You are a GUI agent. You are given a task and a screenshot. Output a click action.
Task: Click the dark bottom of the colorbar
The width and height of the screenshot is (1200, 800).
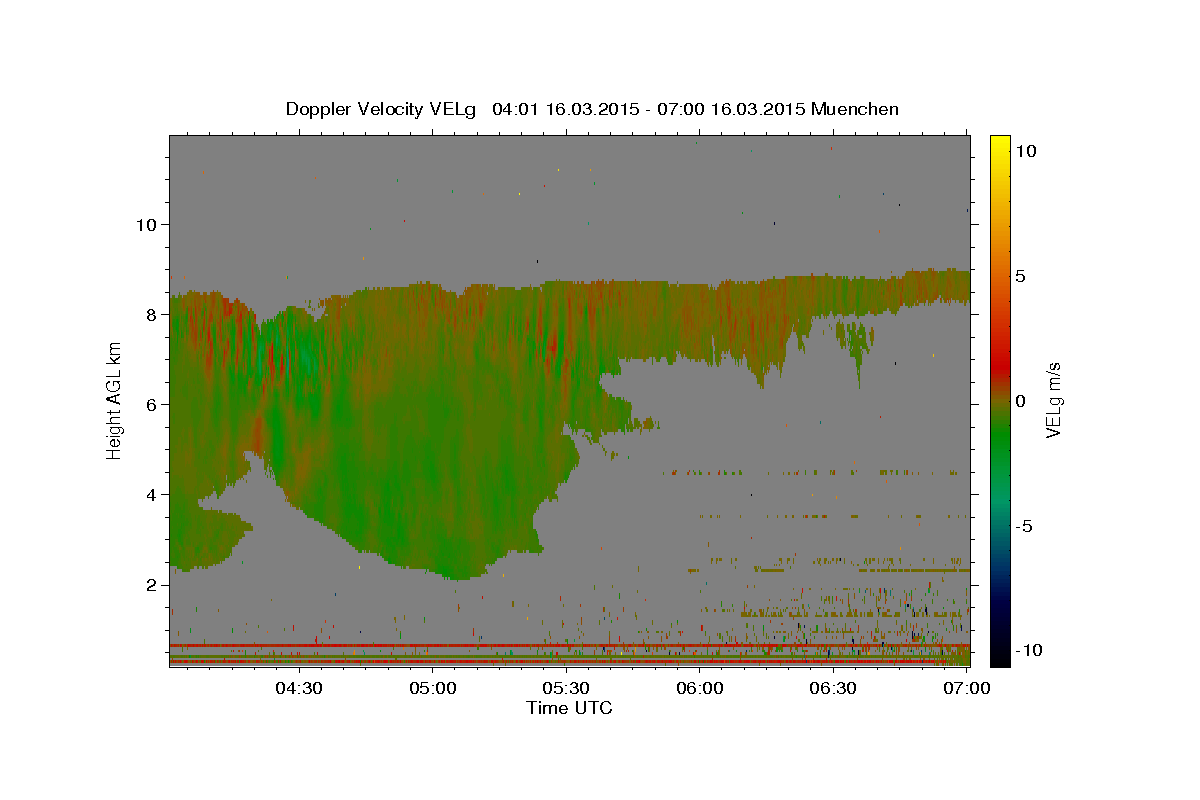tap(999, 650)
